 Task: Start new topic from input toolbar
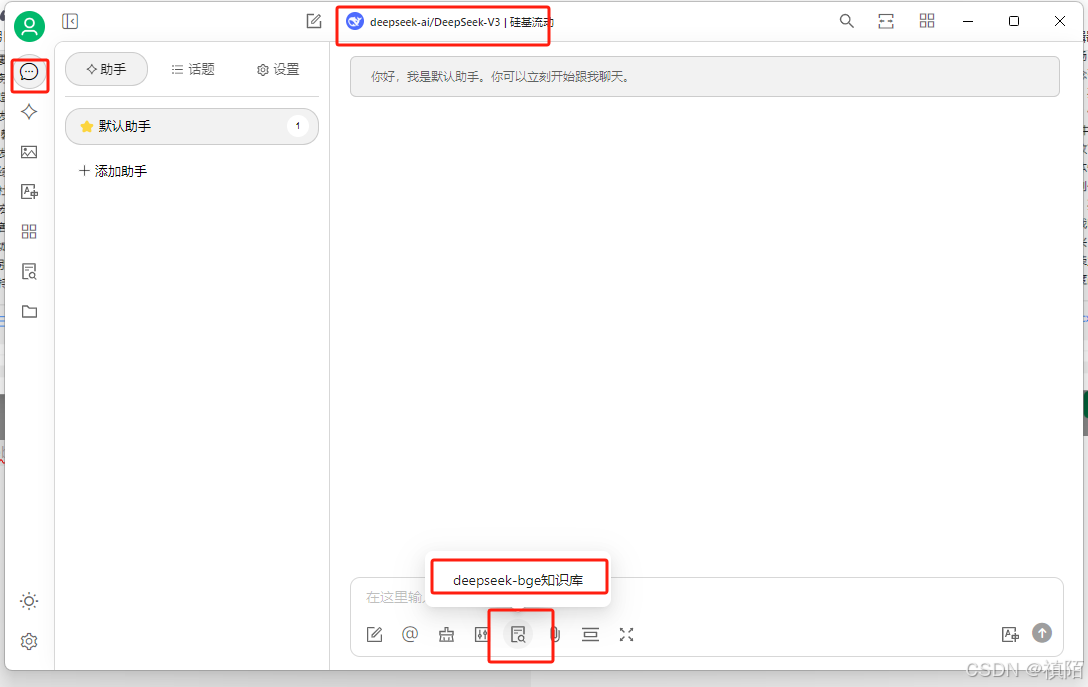(x=375, y=634)
